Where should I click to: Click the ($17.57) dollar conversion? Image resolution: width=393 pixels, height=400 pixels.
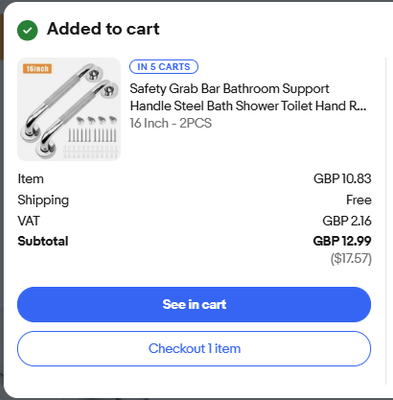(x=351, y=258)
